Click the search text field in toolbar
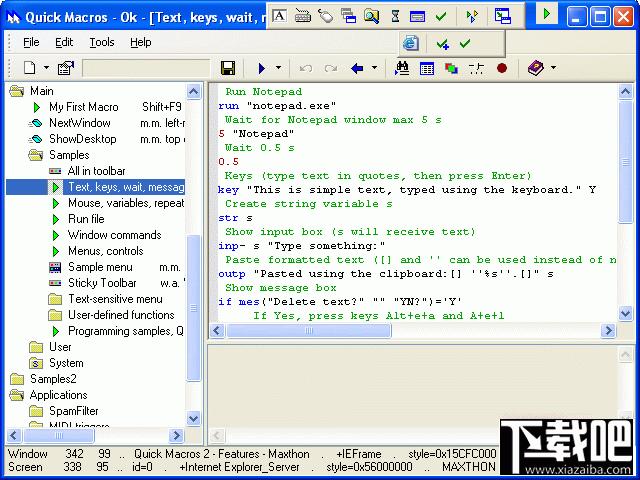The width and height of the screenshot is (640, 480). [146, 68]
